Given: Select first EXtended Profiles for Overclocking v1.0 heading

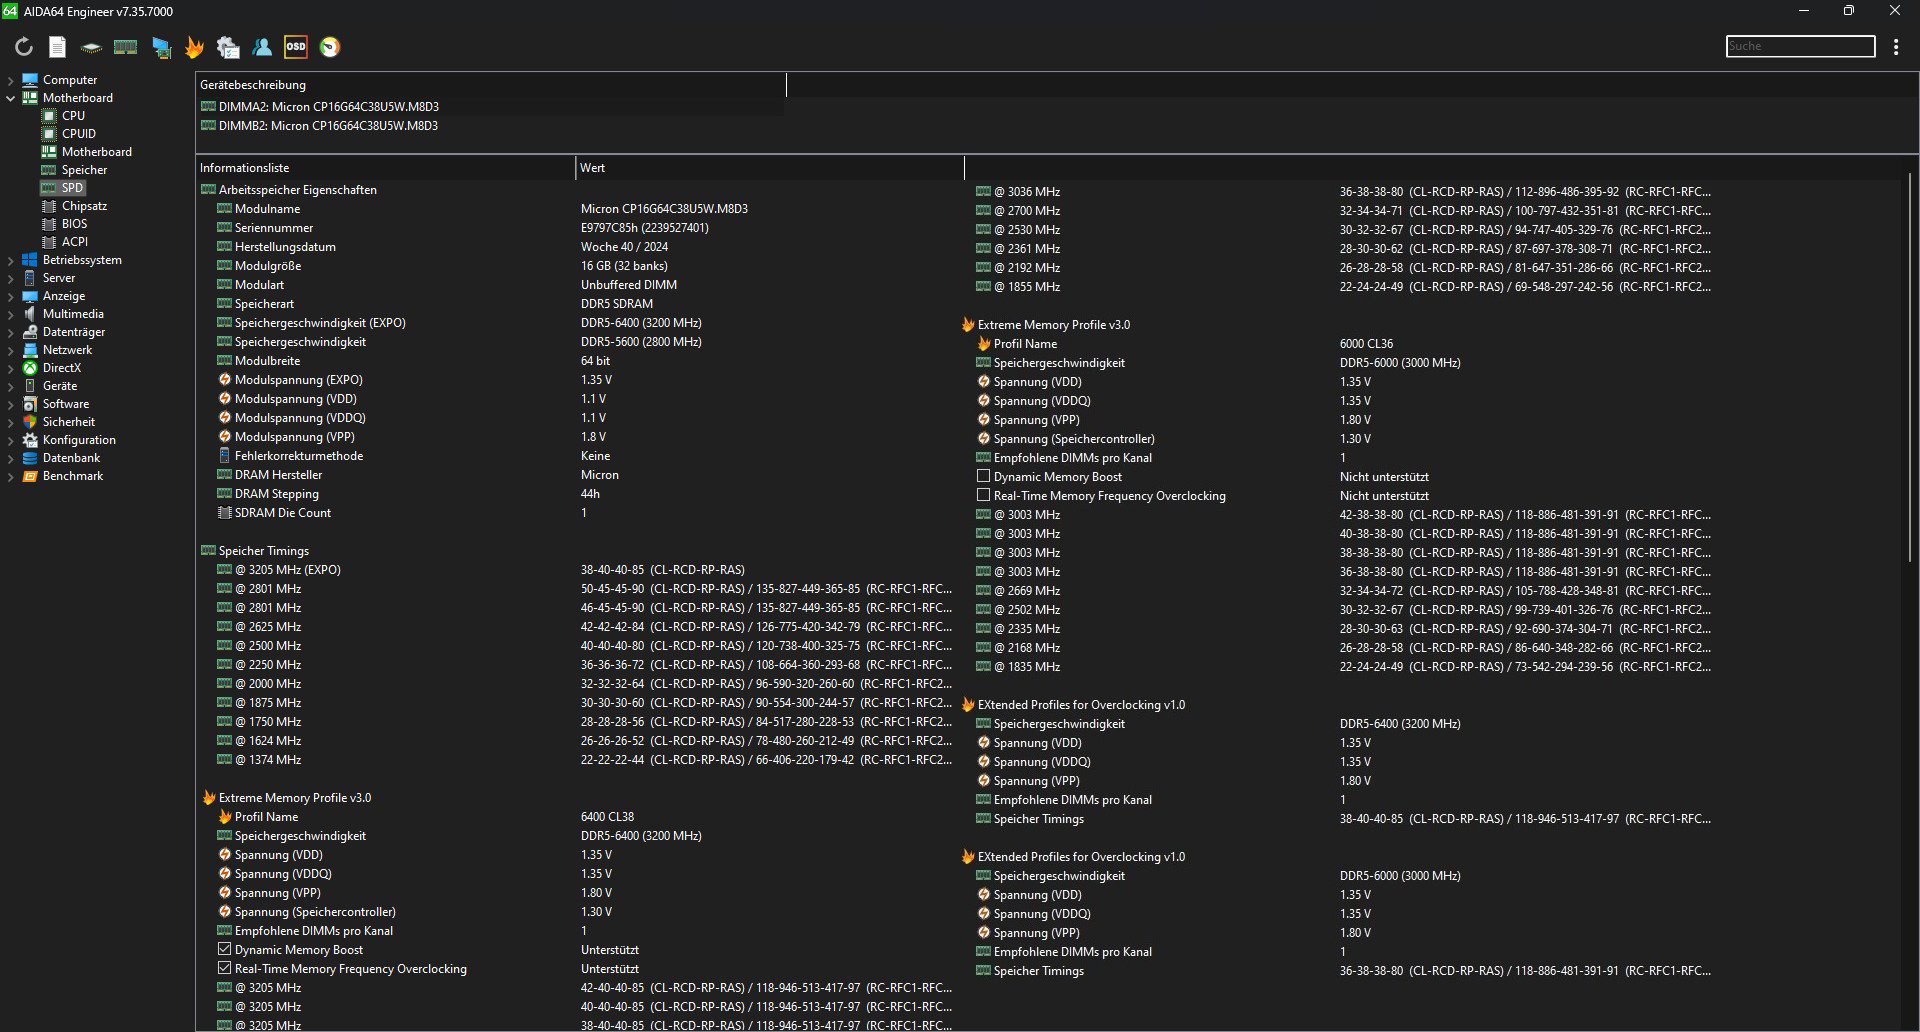Looking at the screenshot, I should pos(1081,705).
